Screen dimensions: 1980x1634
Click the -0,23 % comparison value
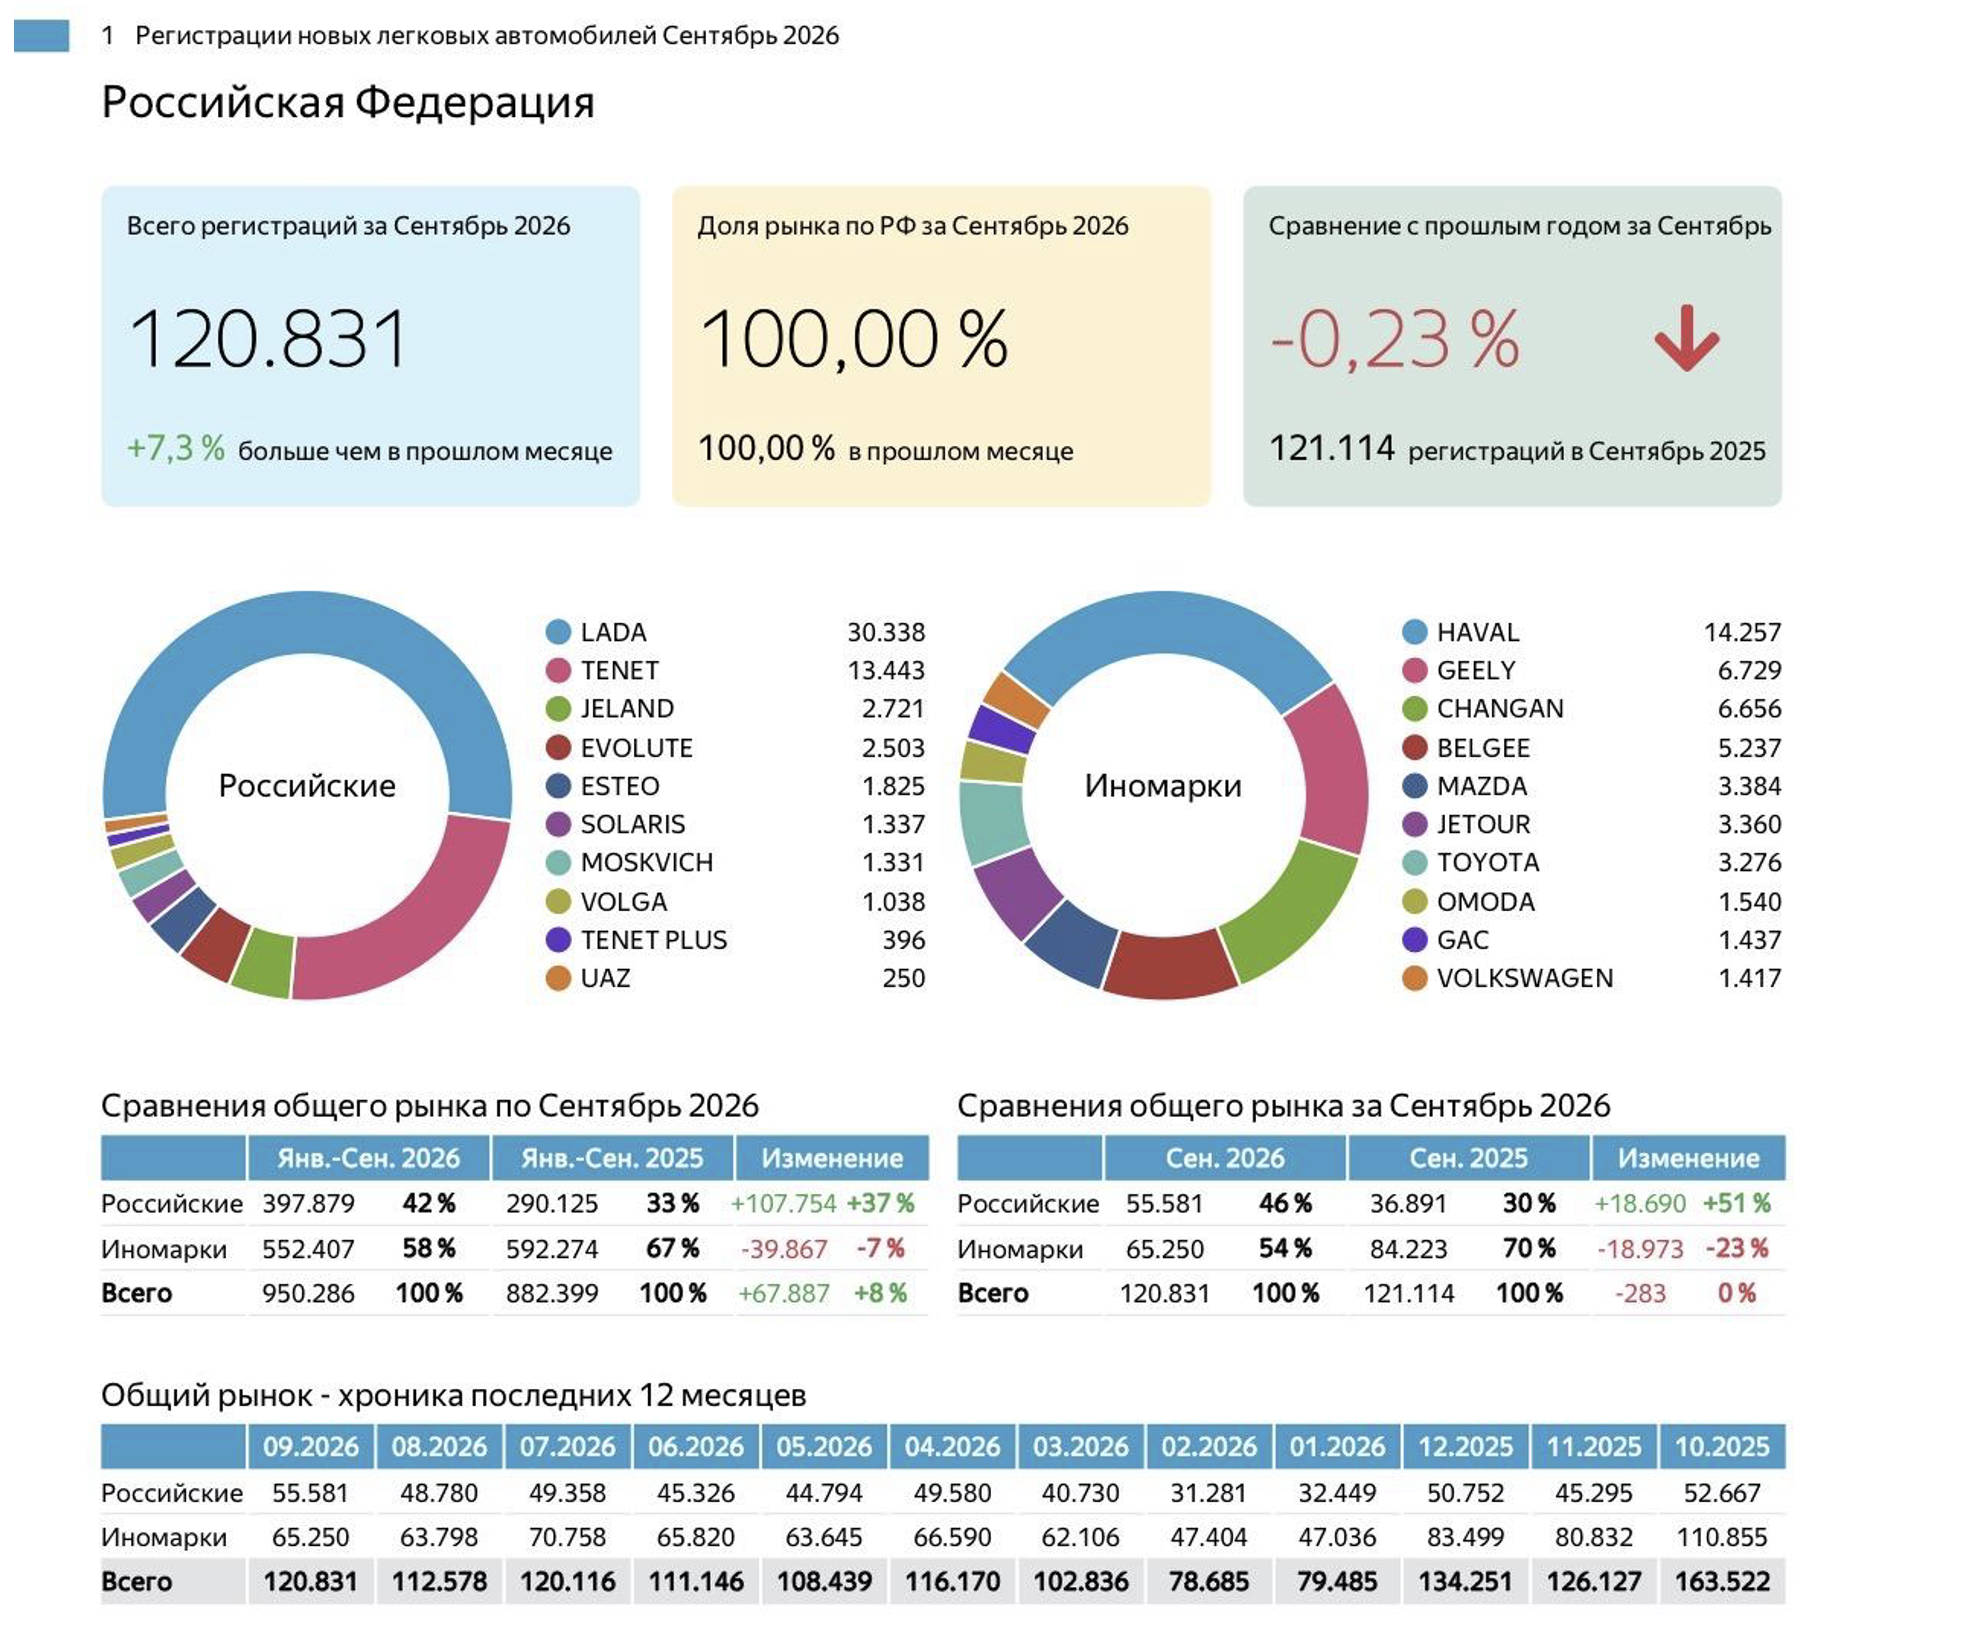(x=1395, y=339)
